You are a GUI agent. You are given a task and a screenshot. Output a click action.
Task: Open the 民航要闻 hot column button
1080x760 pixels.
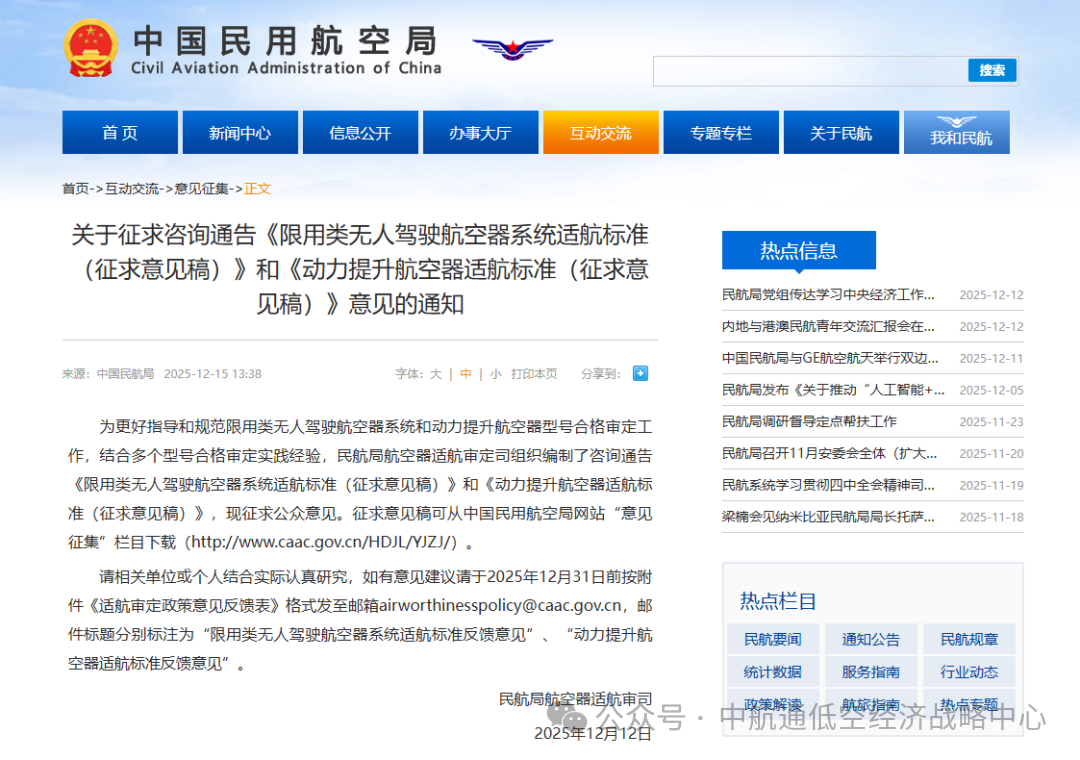[773, 640]
